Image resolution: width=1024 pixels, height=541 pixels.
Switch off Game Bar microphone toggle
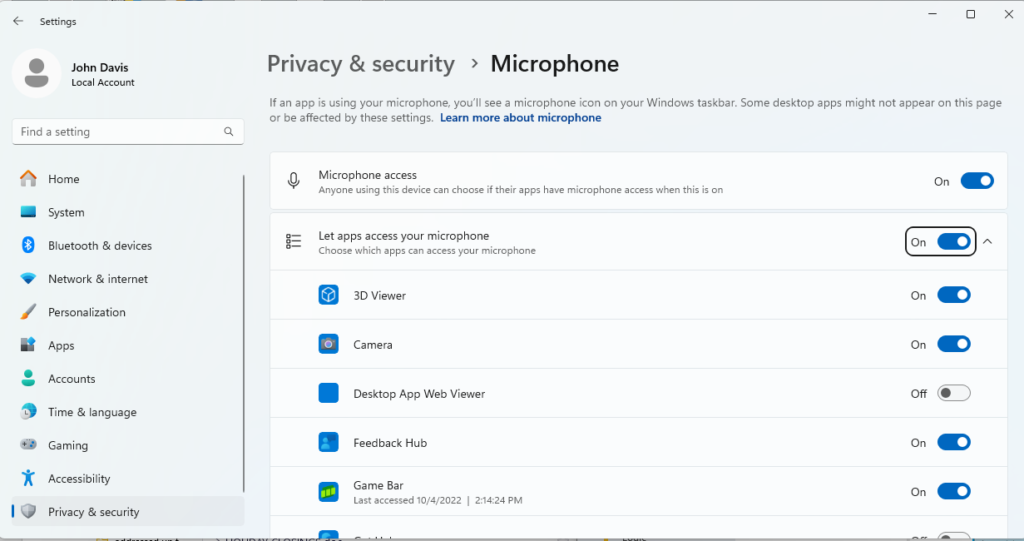tap(953, 491)
